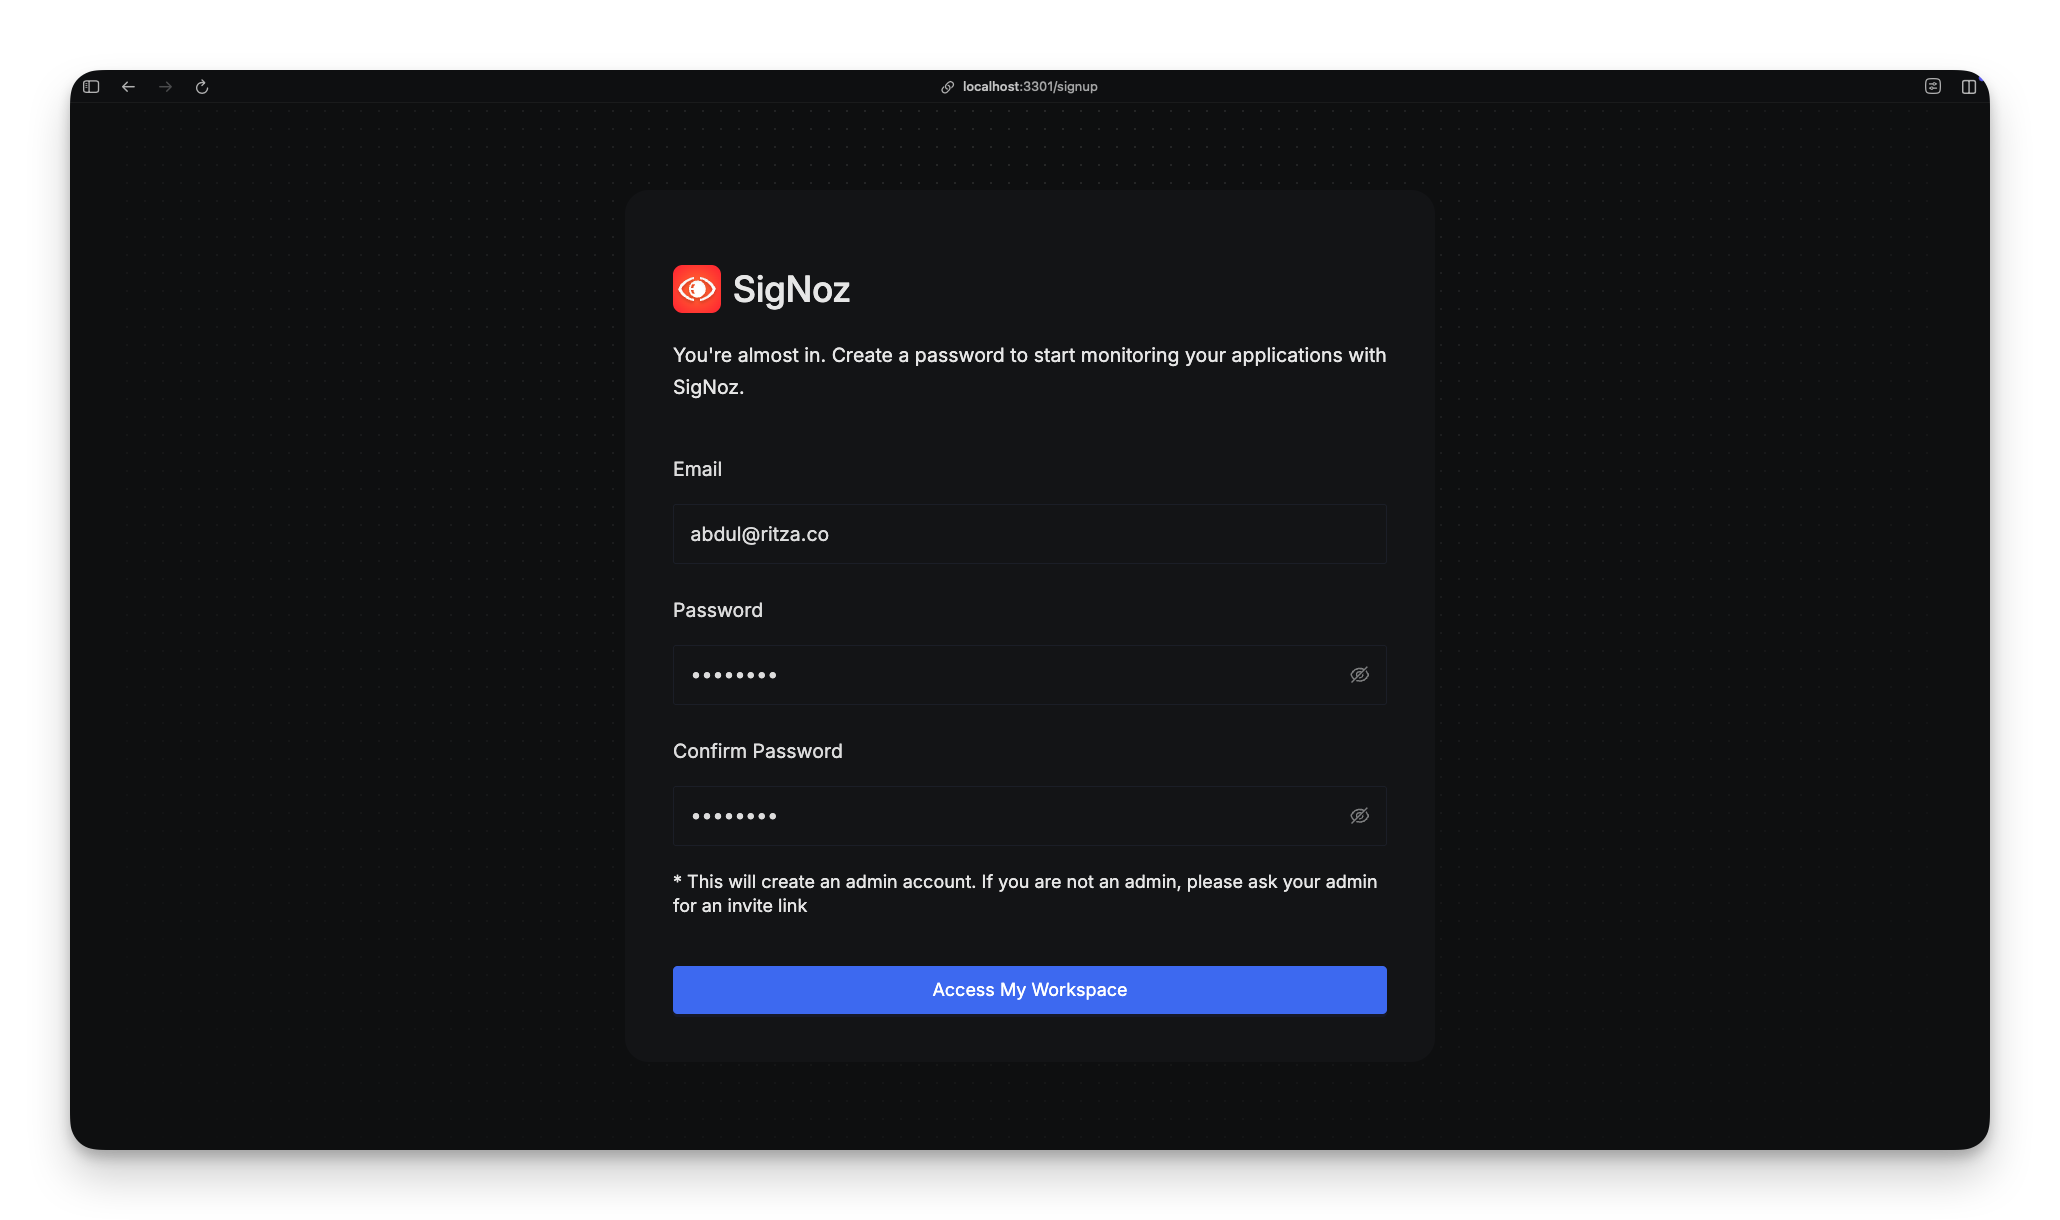Click the forward navigation arrow
The height and width of the screenshot is (1220, 2060).
pyautogui.click(x=165, y=87)
